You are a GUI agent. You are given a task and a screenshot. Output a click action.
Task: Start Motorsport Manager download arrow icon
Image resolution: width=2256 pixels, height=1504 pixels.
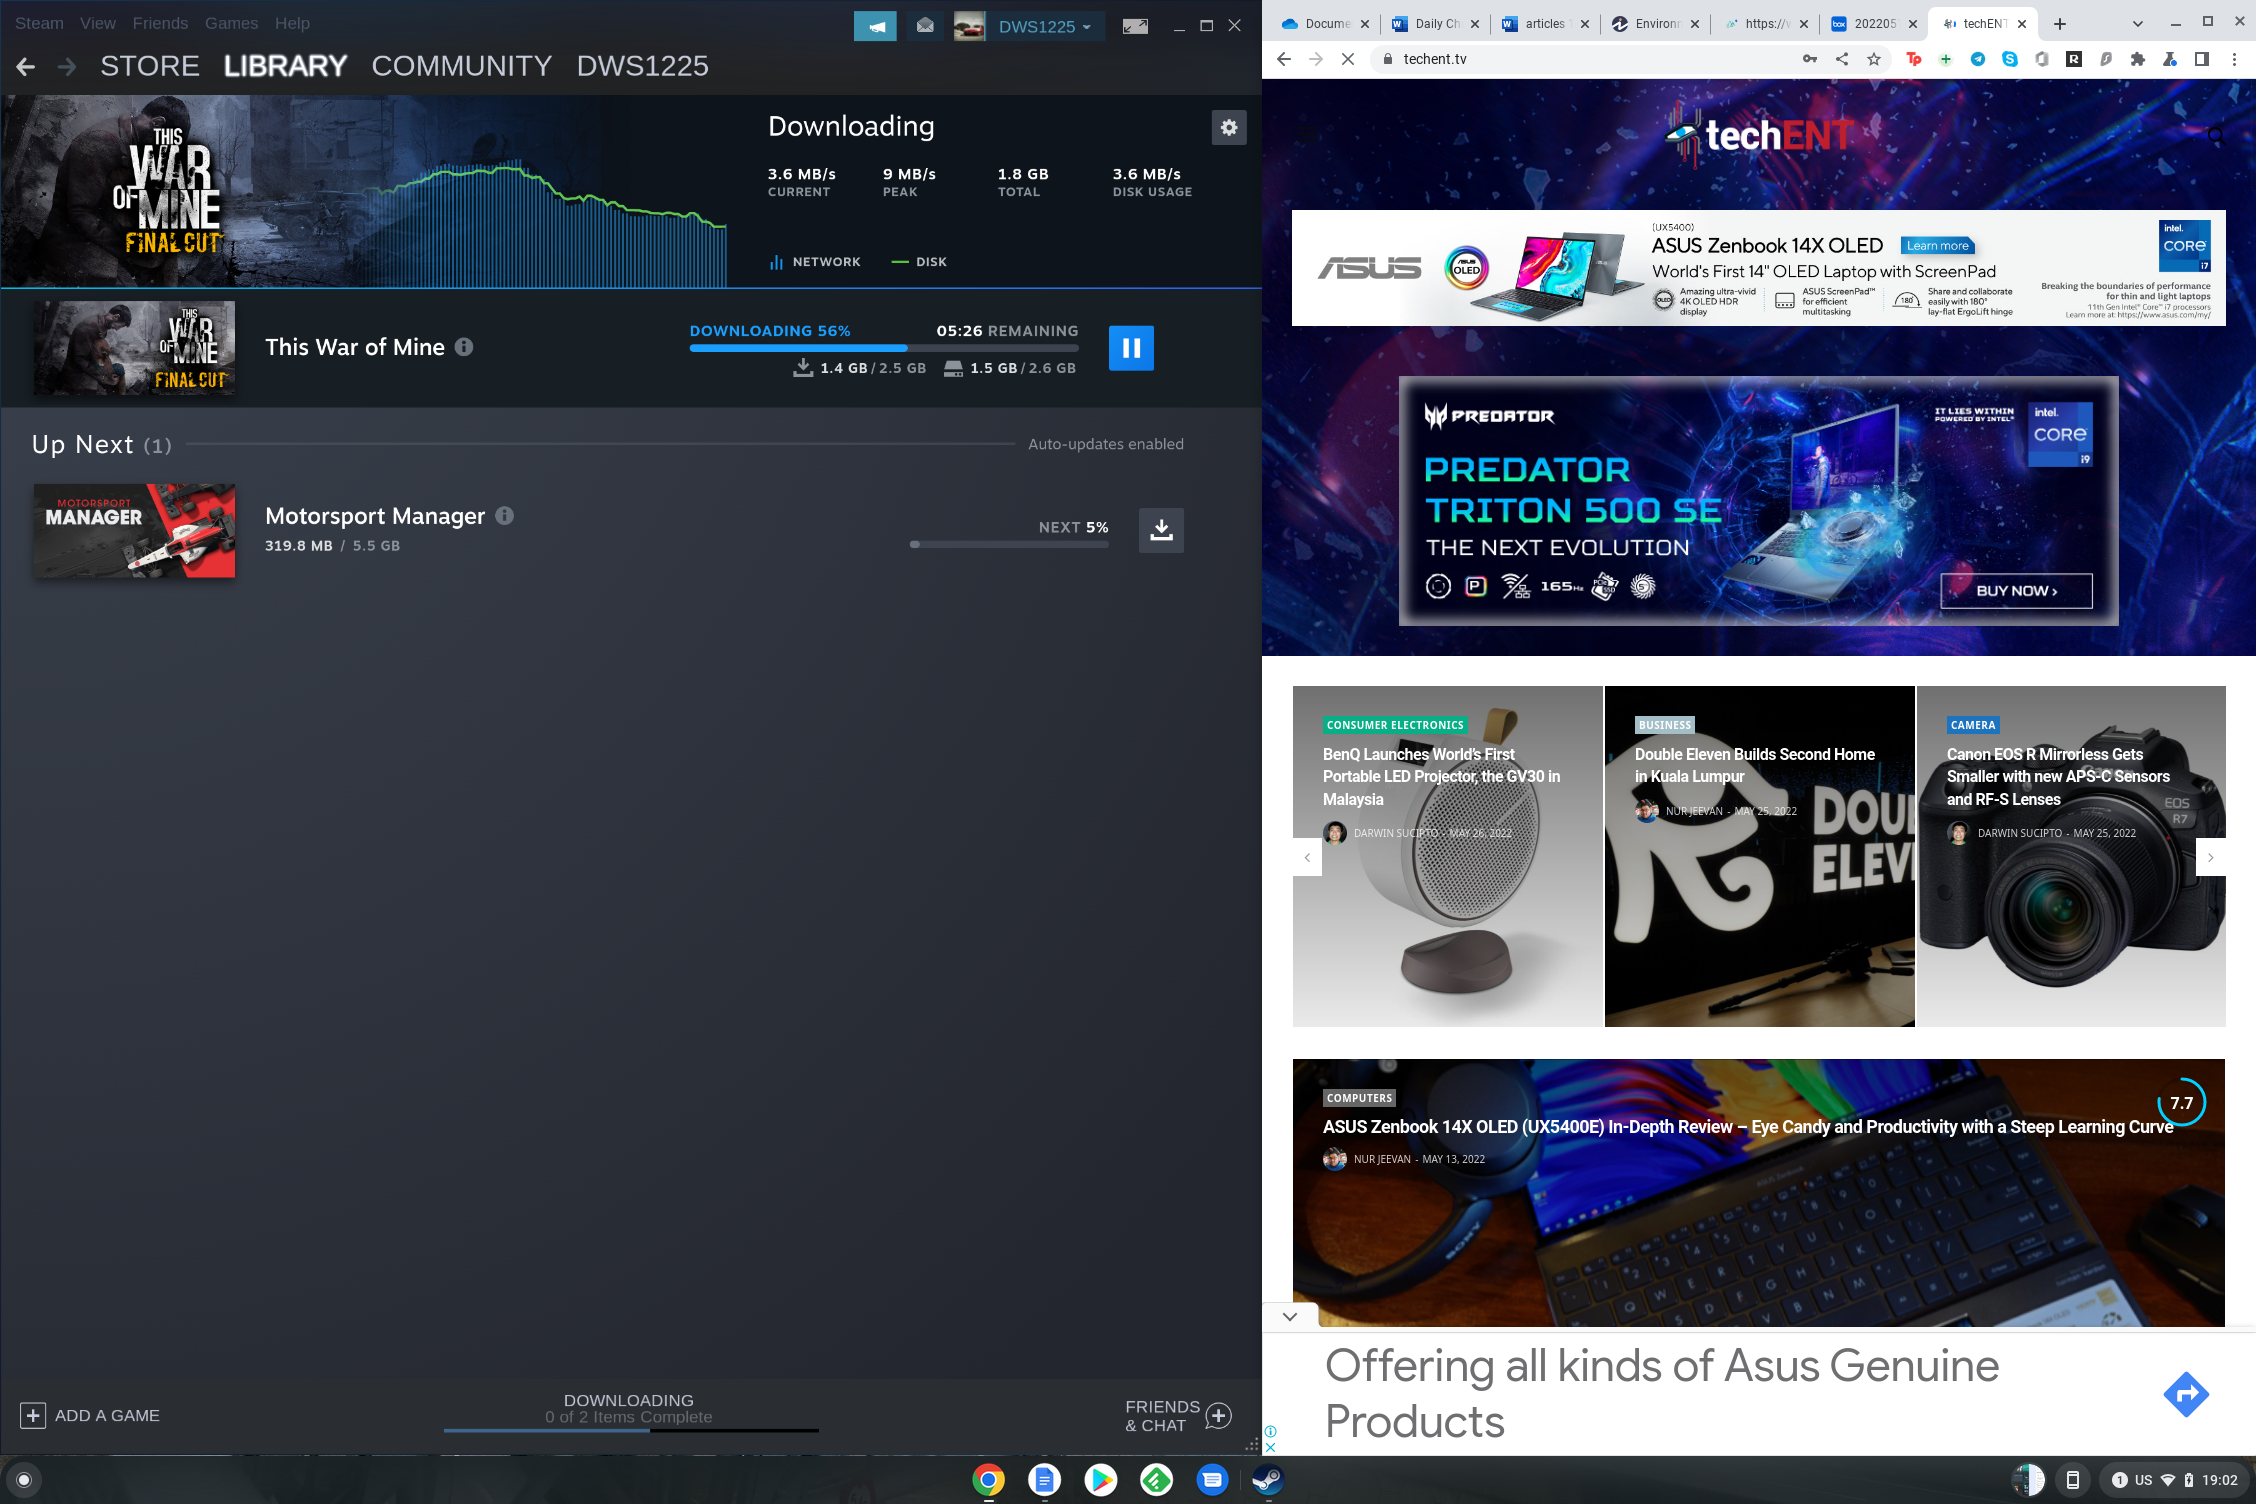click(1161, 530)
